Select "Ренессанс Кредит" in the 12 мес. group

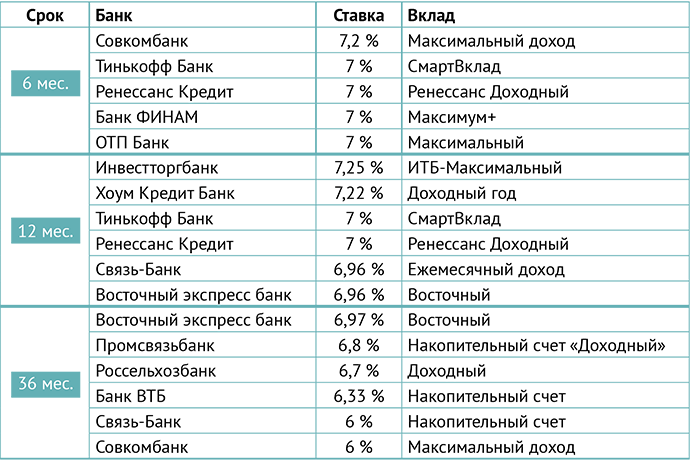[x=164, y=244]
